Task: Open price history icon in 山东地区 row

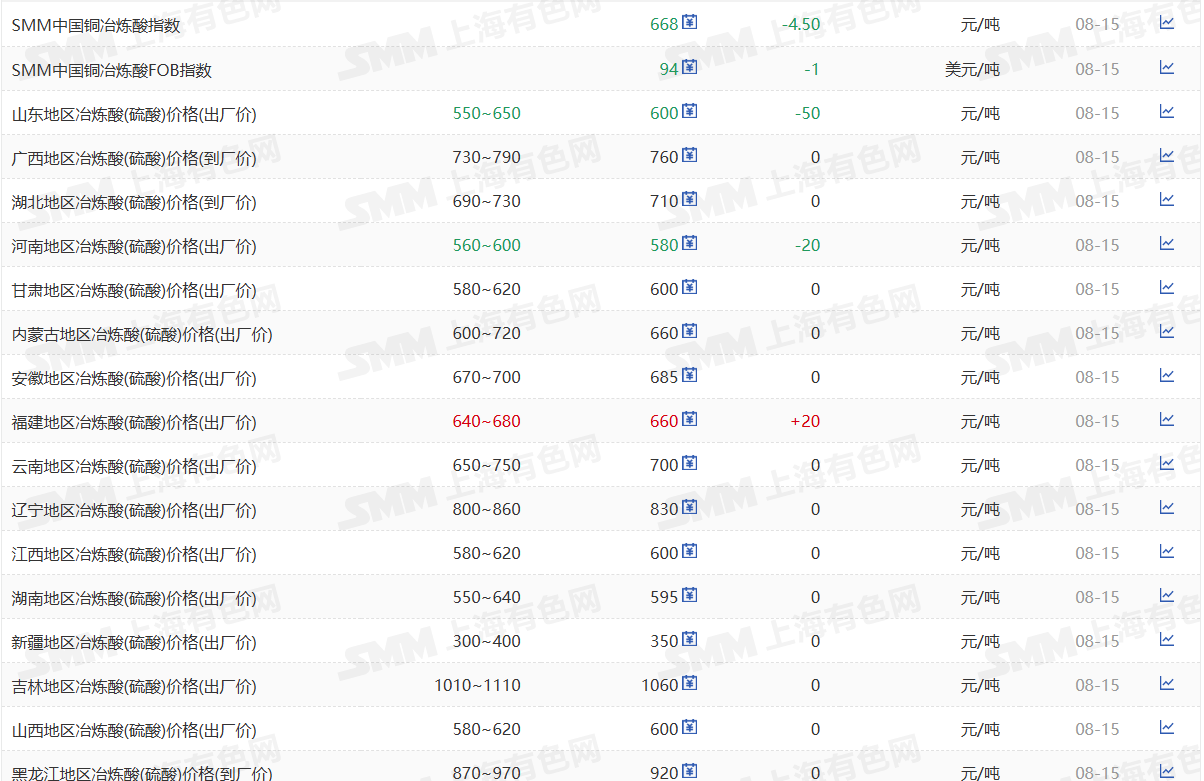Action: tap(689, 111)
